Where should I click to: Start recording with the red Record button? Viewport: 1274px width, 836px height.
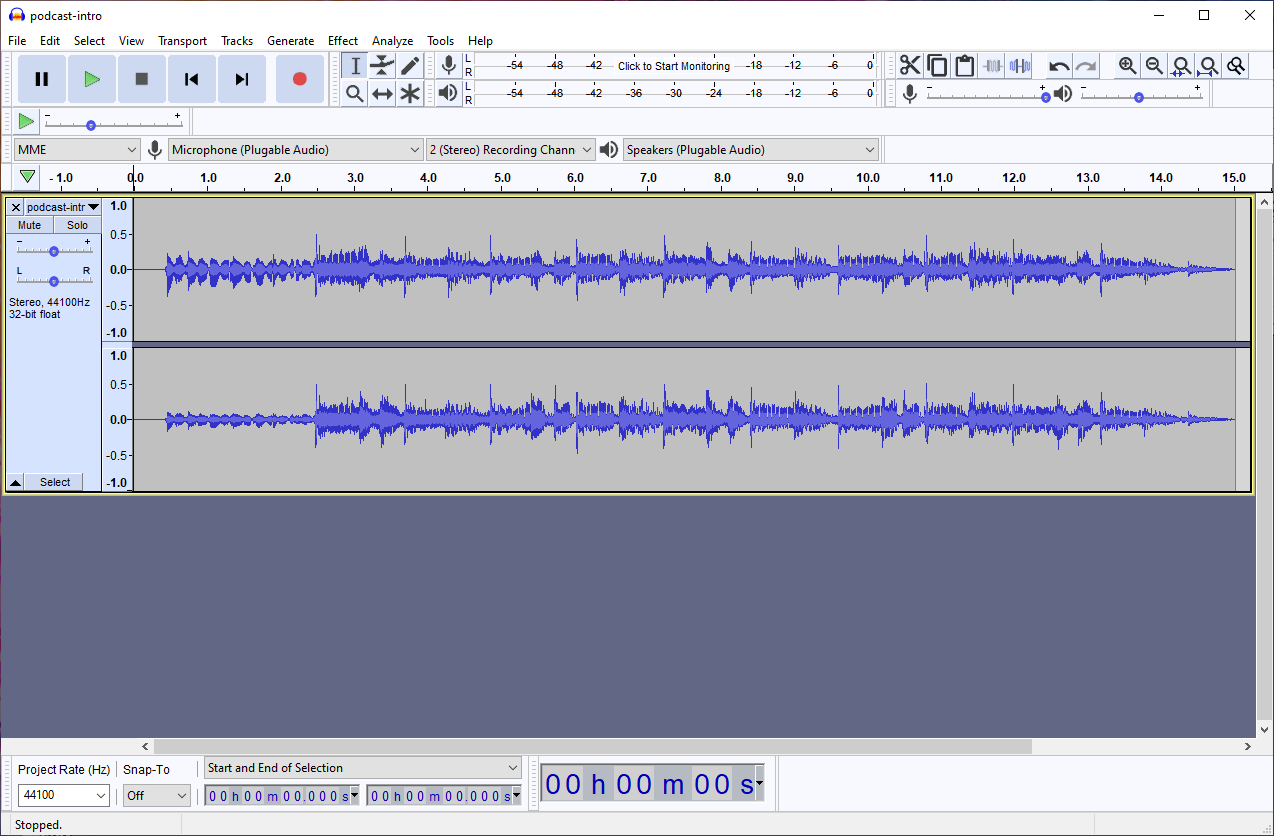coord(299,79)
